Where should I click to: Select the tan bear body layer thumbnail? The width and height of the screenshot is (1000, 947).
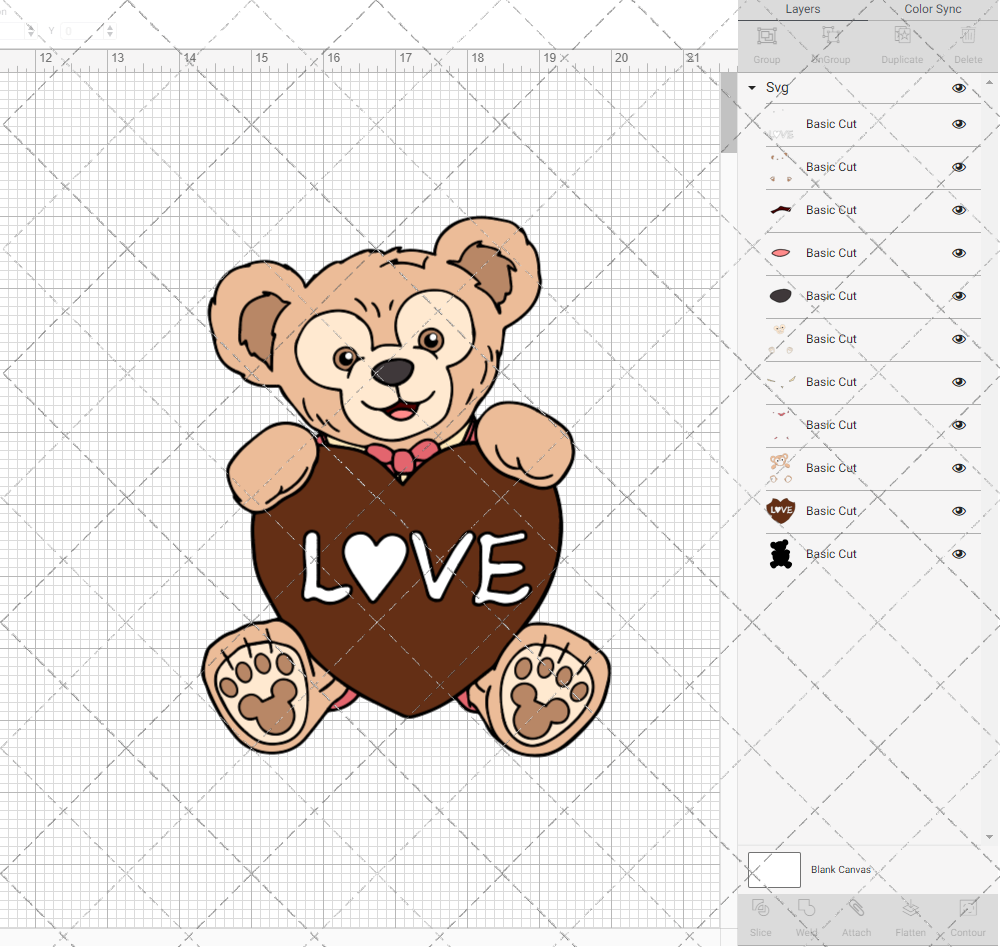point(781,468)
